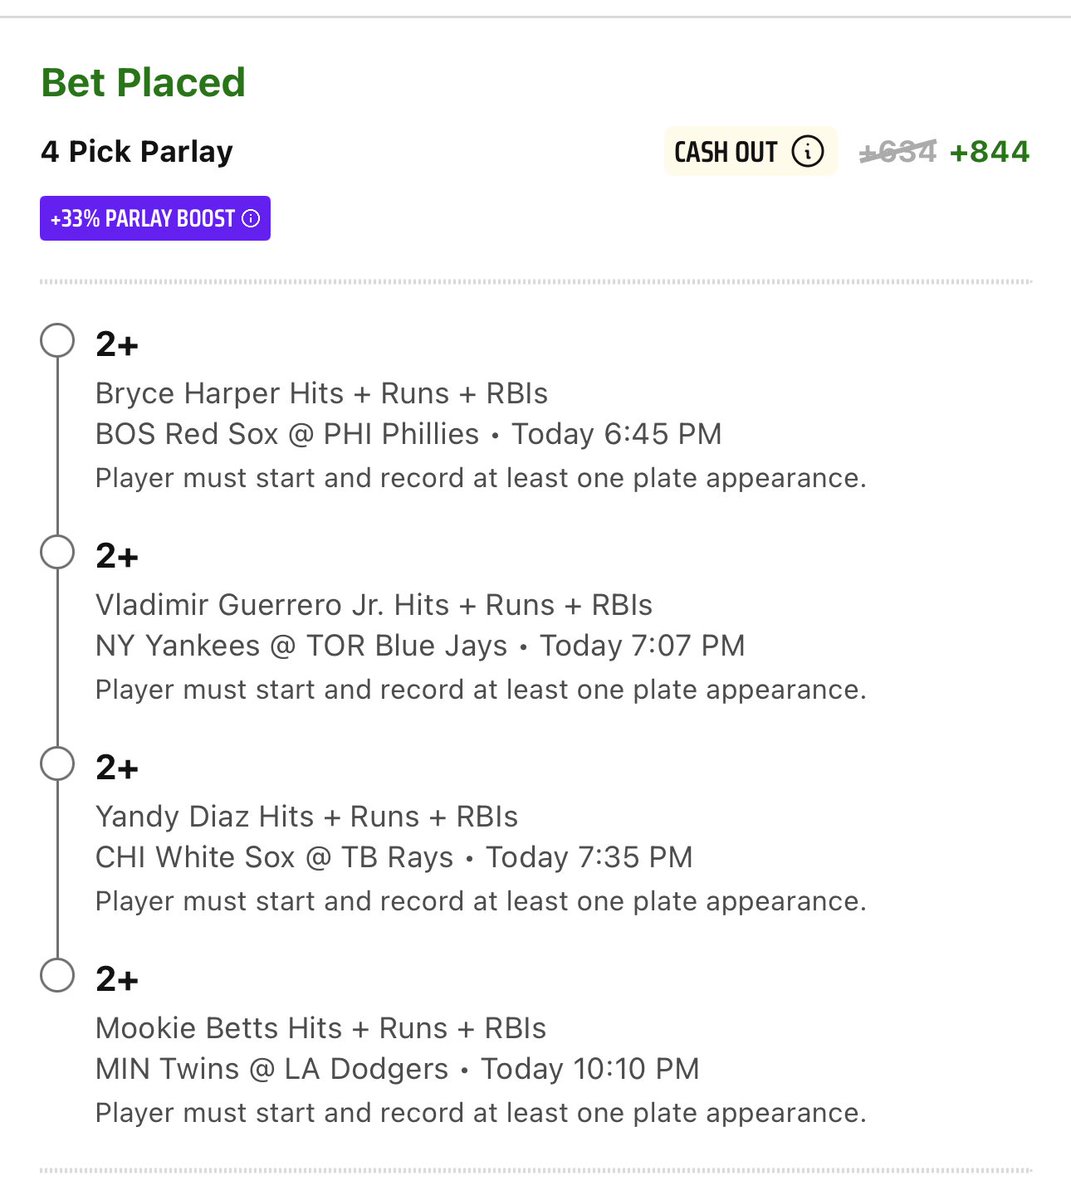
Task: Click the Bet Placed heading
Action: pyautogui.click(x=143, y=82)
